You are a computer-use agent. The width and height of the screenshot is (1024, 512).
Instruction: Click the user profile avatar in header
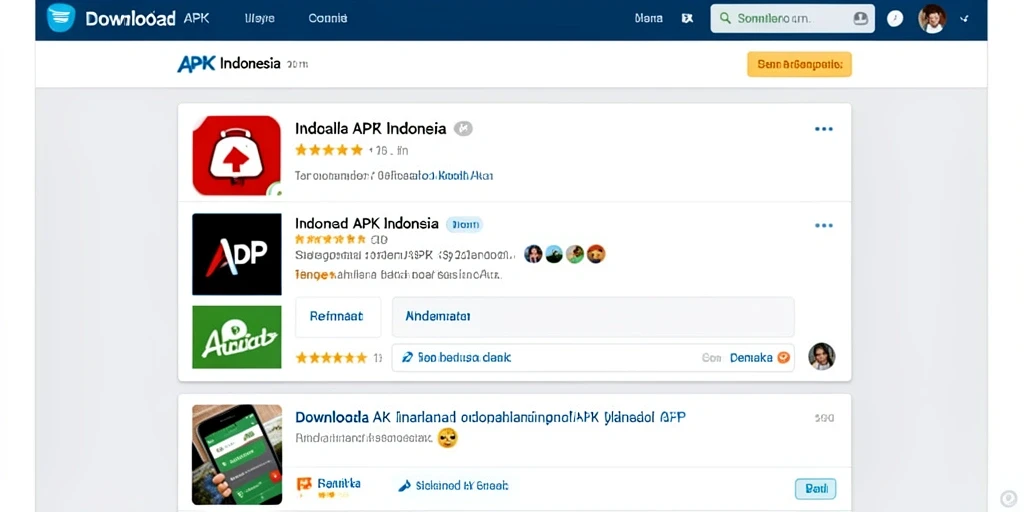point(931,18)
